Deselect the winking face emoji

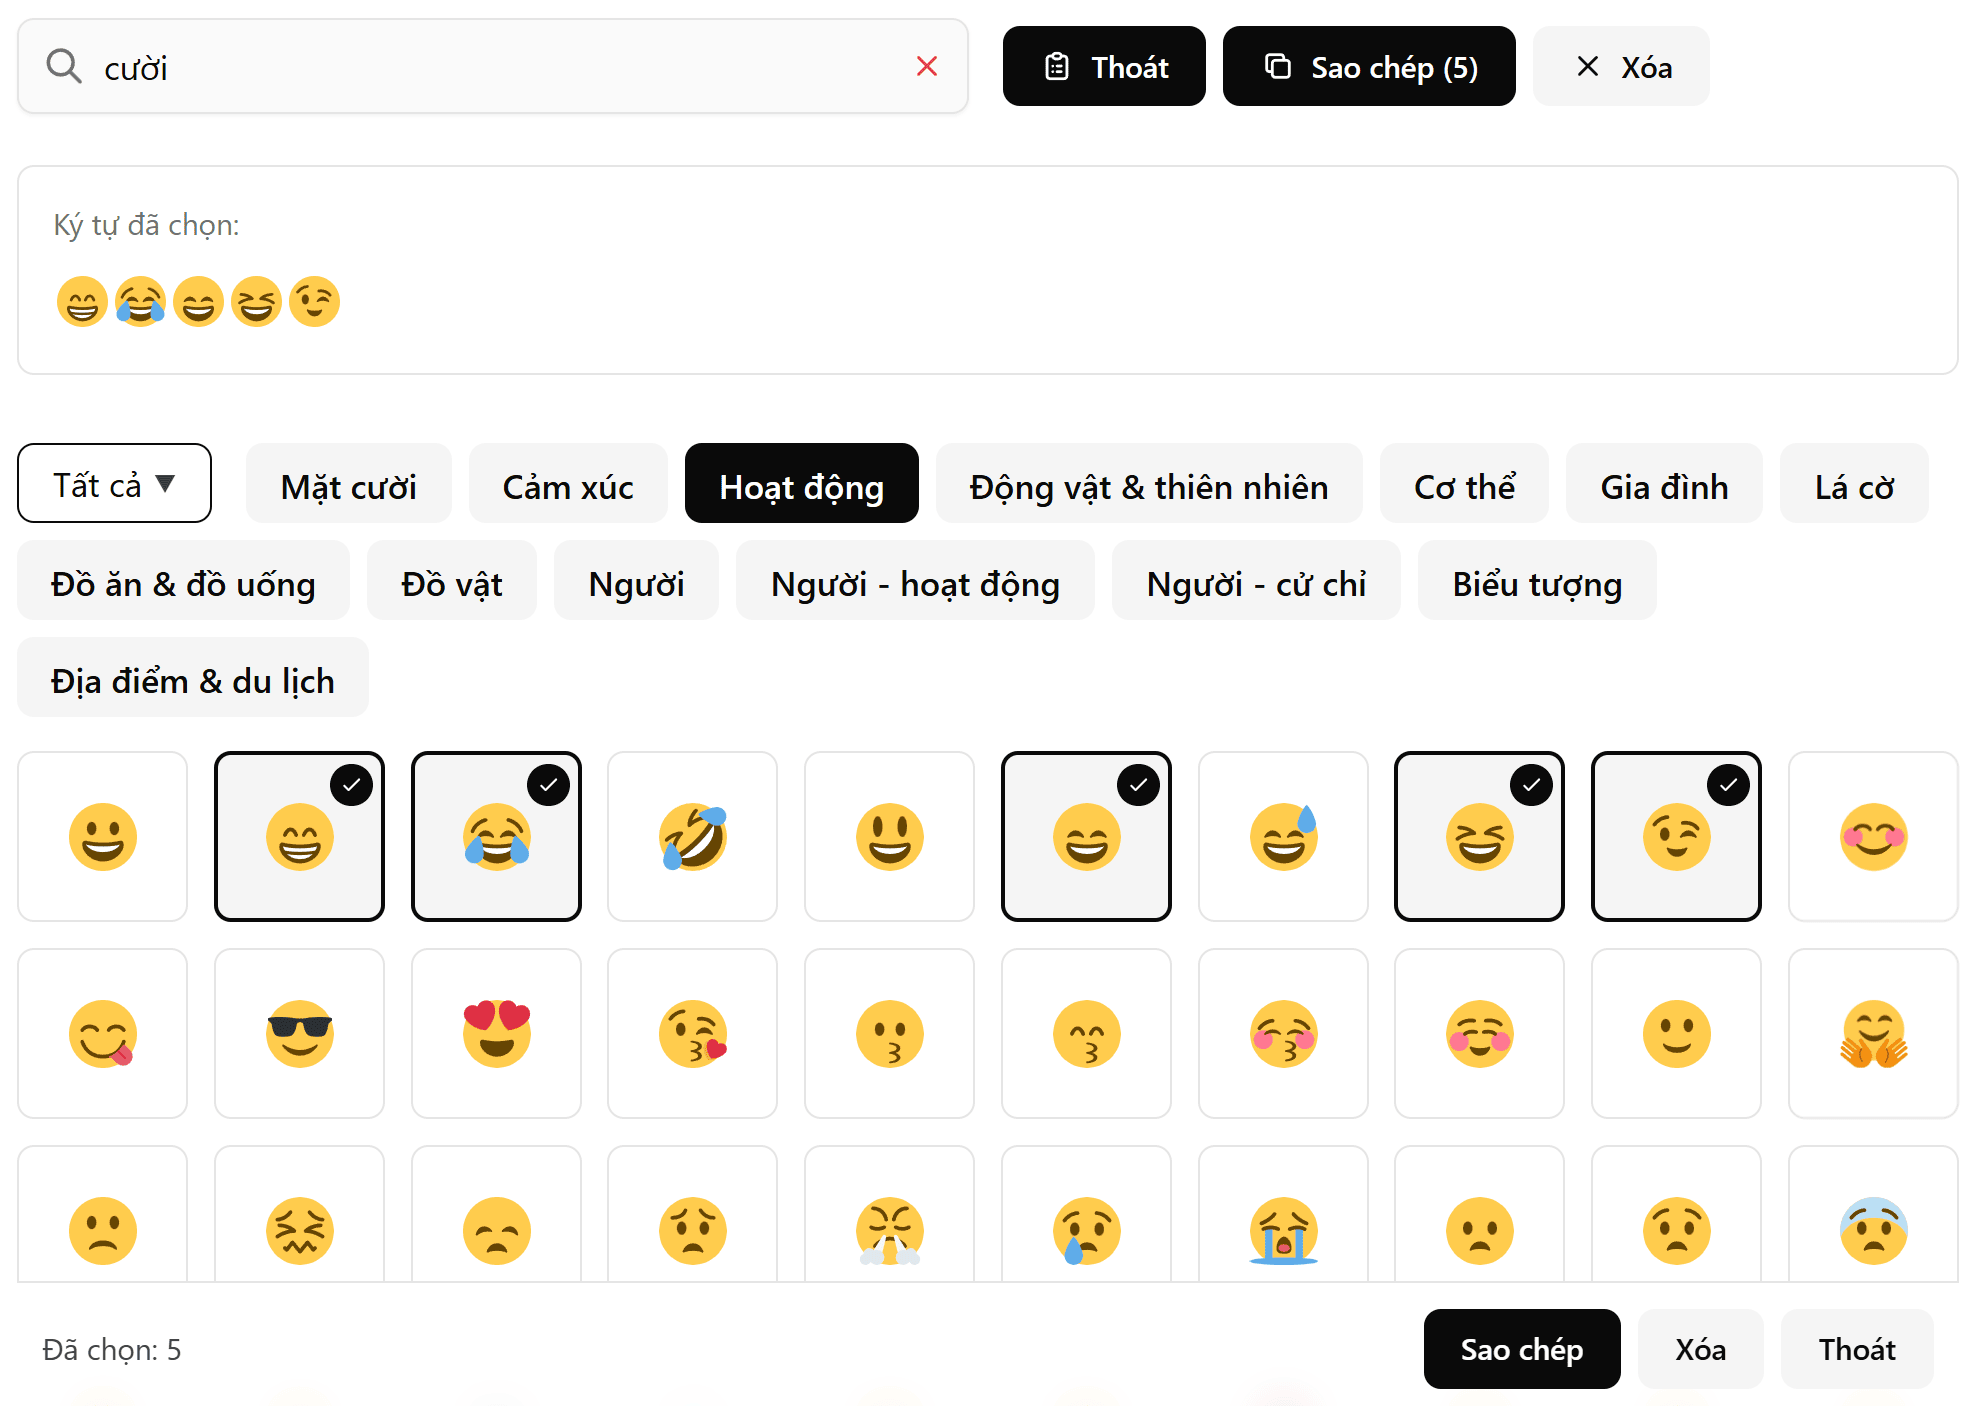click(x=1676, y=837)
